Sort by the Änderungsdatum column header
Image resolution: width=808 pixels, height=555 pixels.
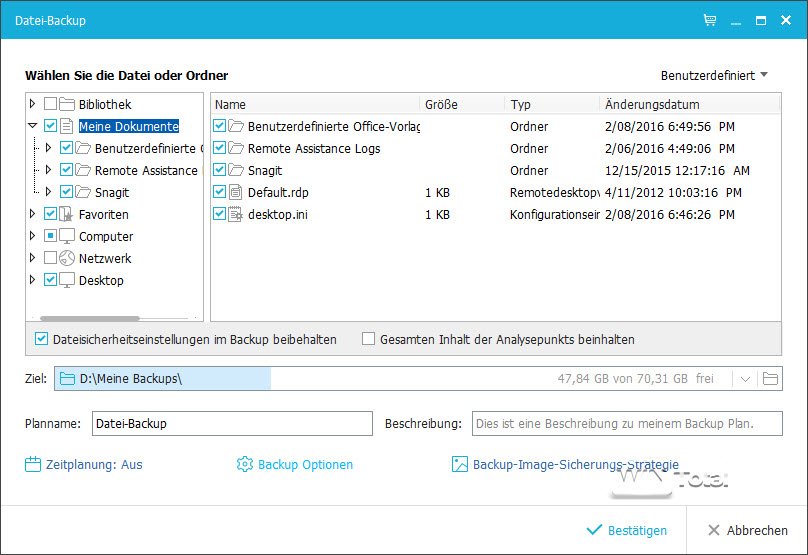tap(690, 104)
